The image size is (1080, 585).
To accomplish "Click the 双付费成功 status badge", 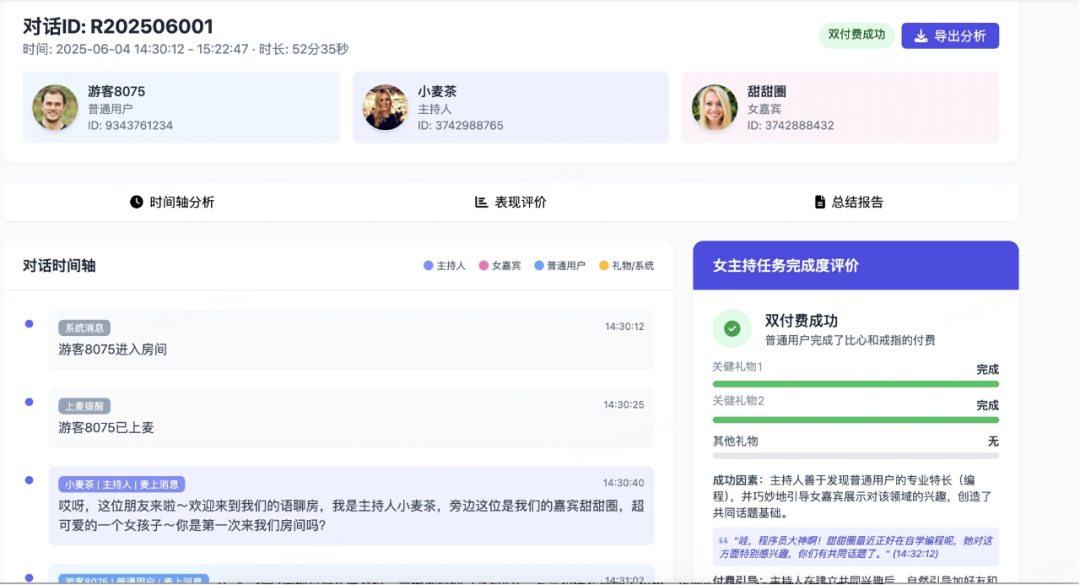I will pos(856,35).
